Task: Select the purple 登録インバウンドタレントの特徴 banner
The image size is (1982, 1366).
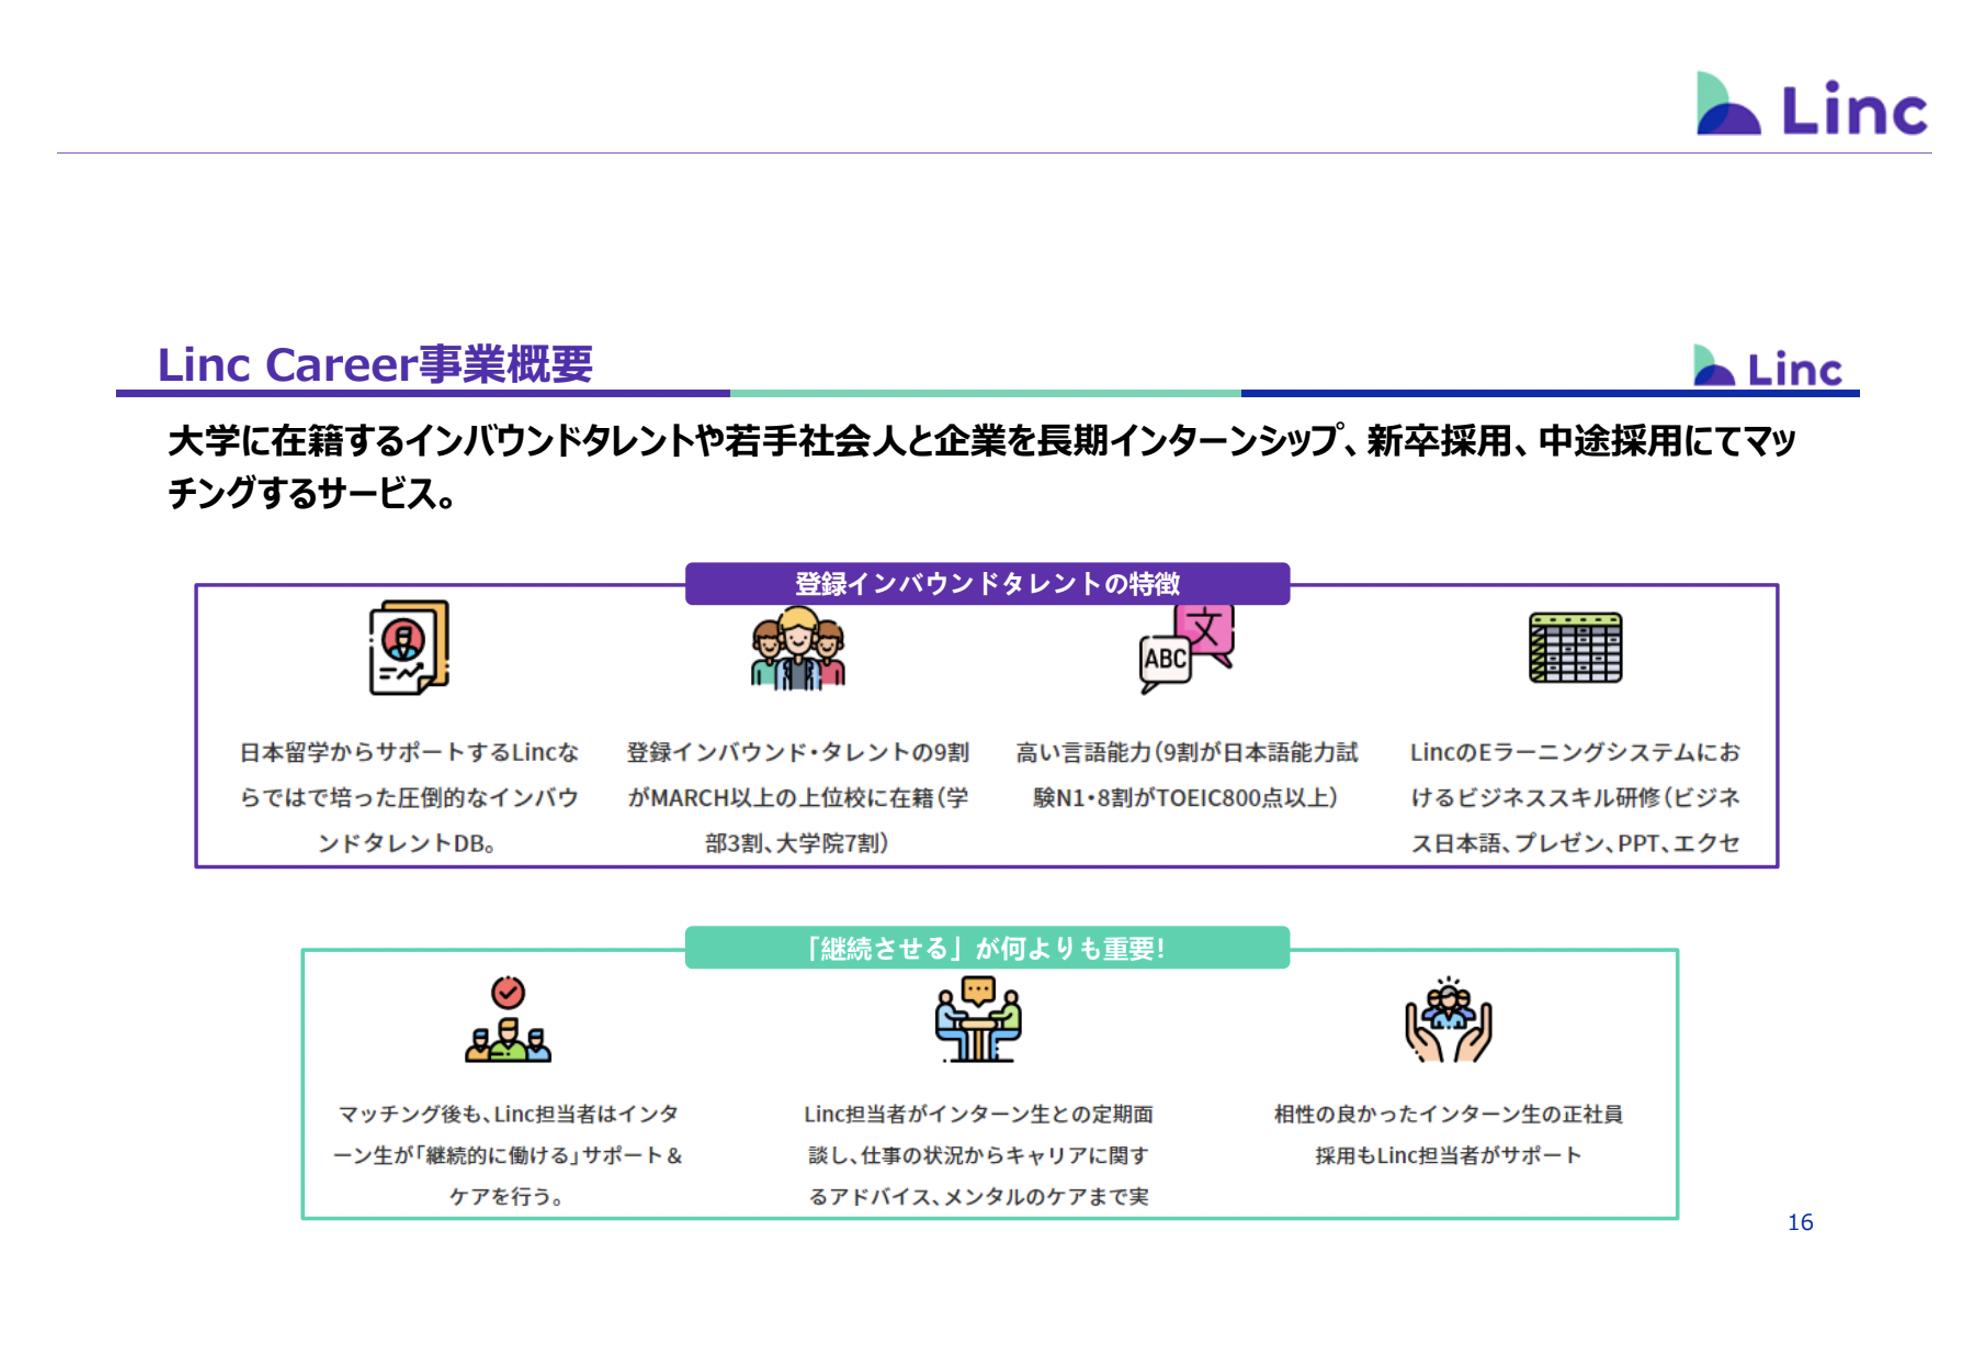Action: [x=987, y=583]
